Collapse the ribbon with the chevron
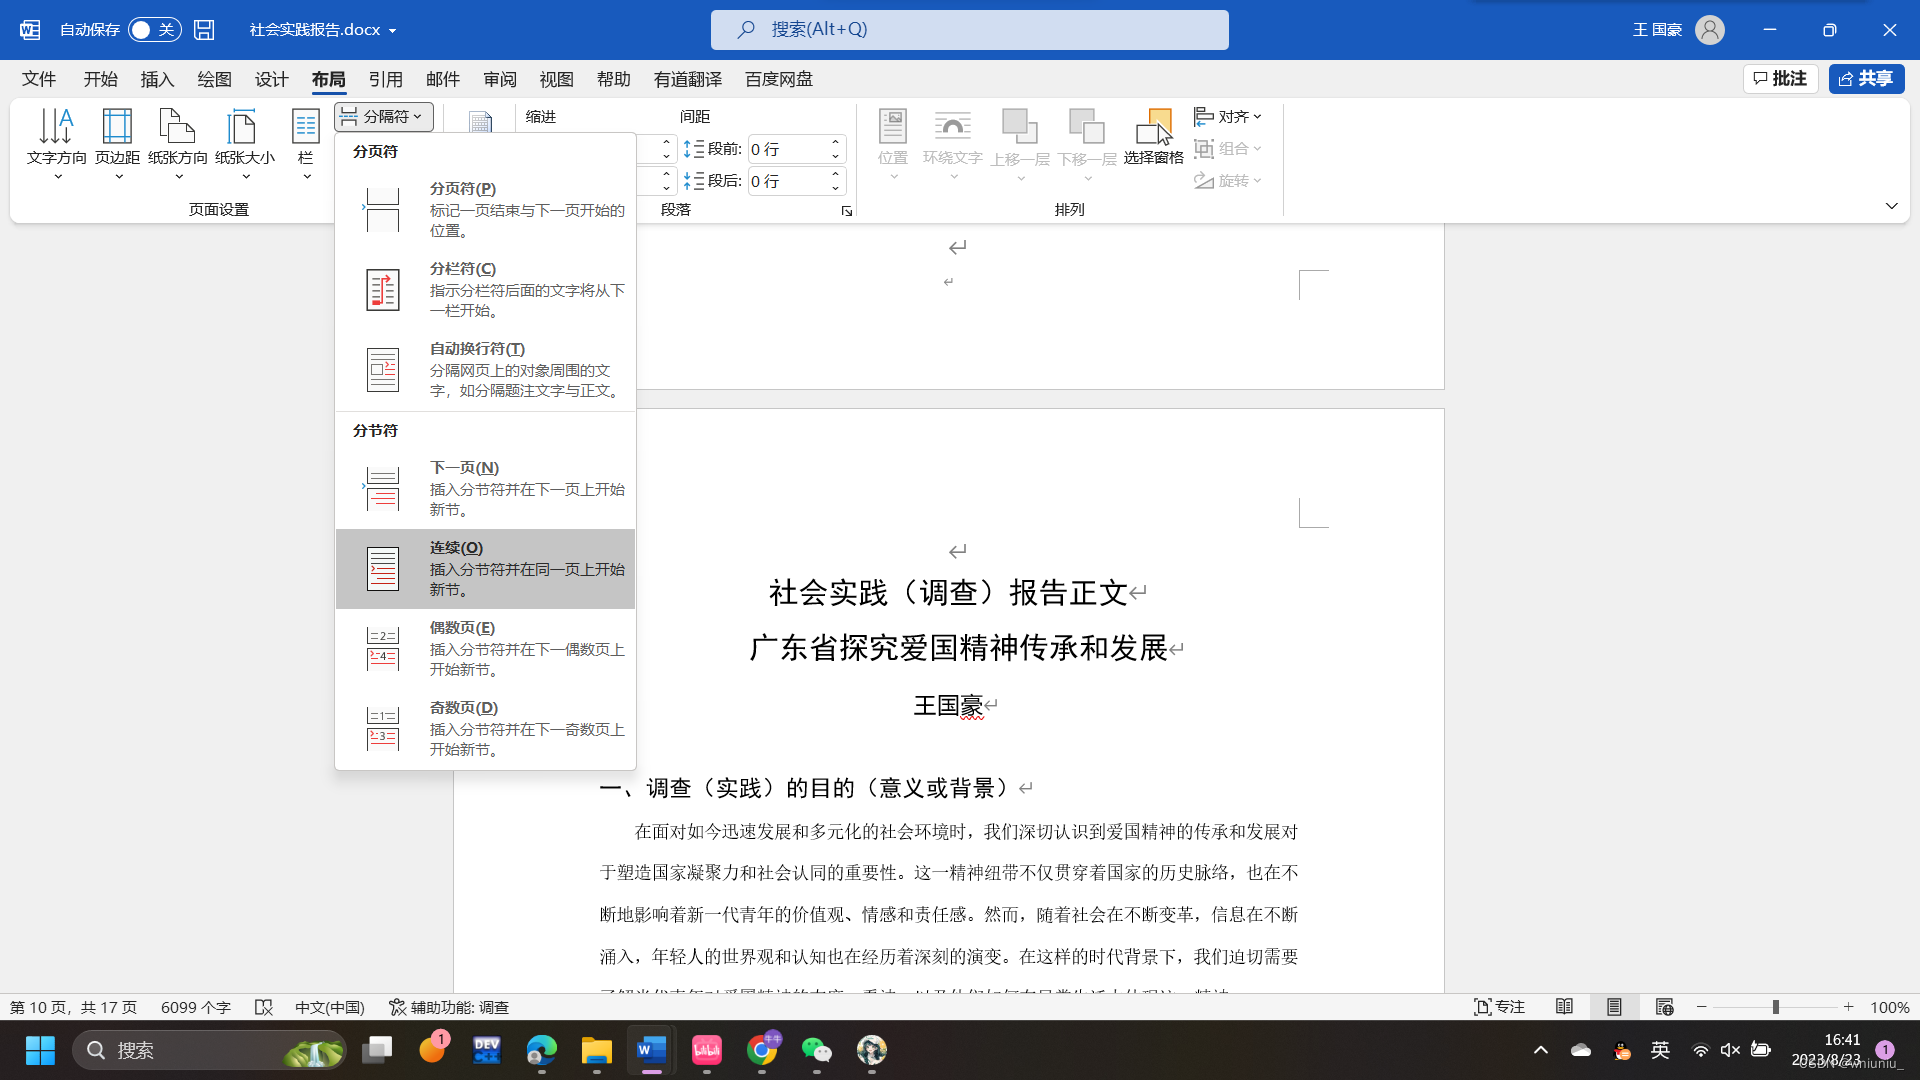Image resolution: width=1920 pixels, height=1080 pixels. (x=1891, y=206)
